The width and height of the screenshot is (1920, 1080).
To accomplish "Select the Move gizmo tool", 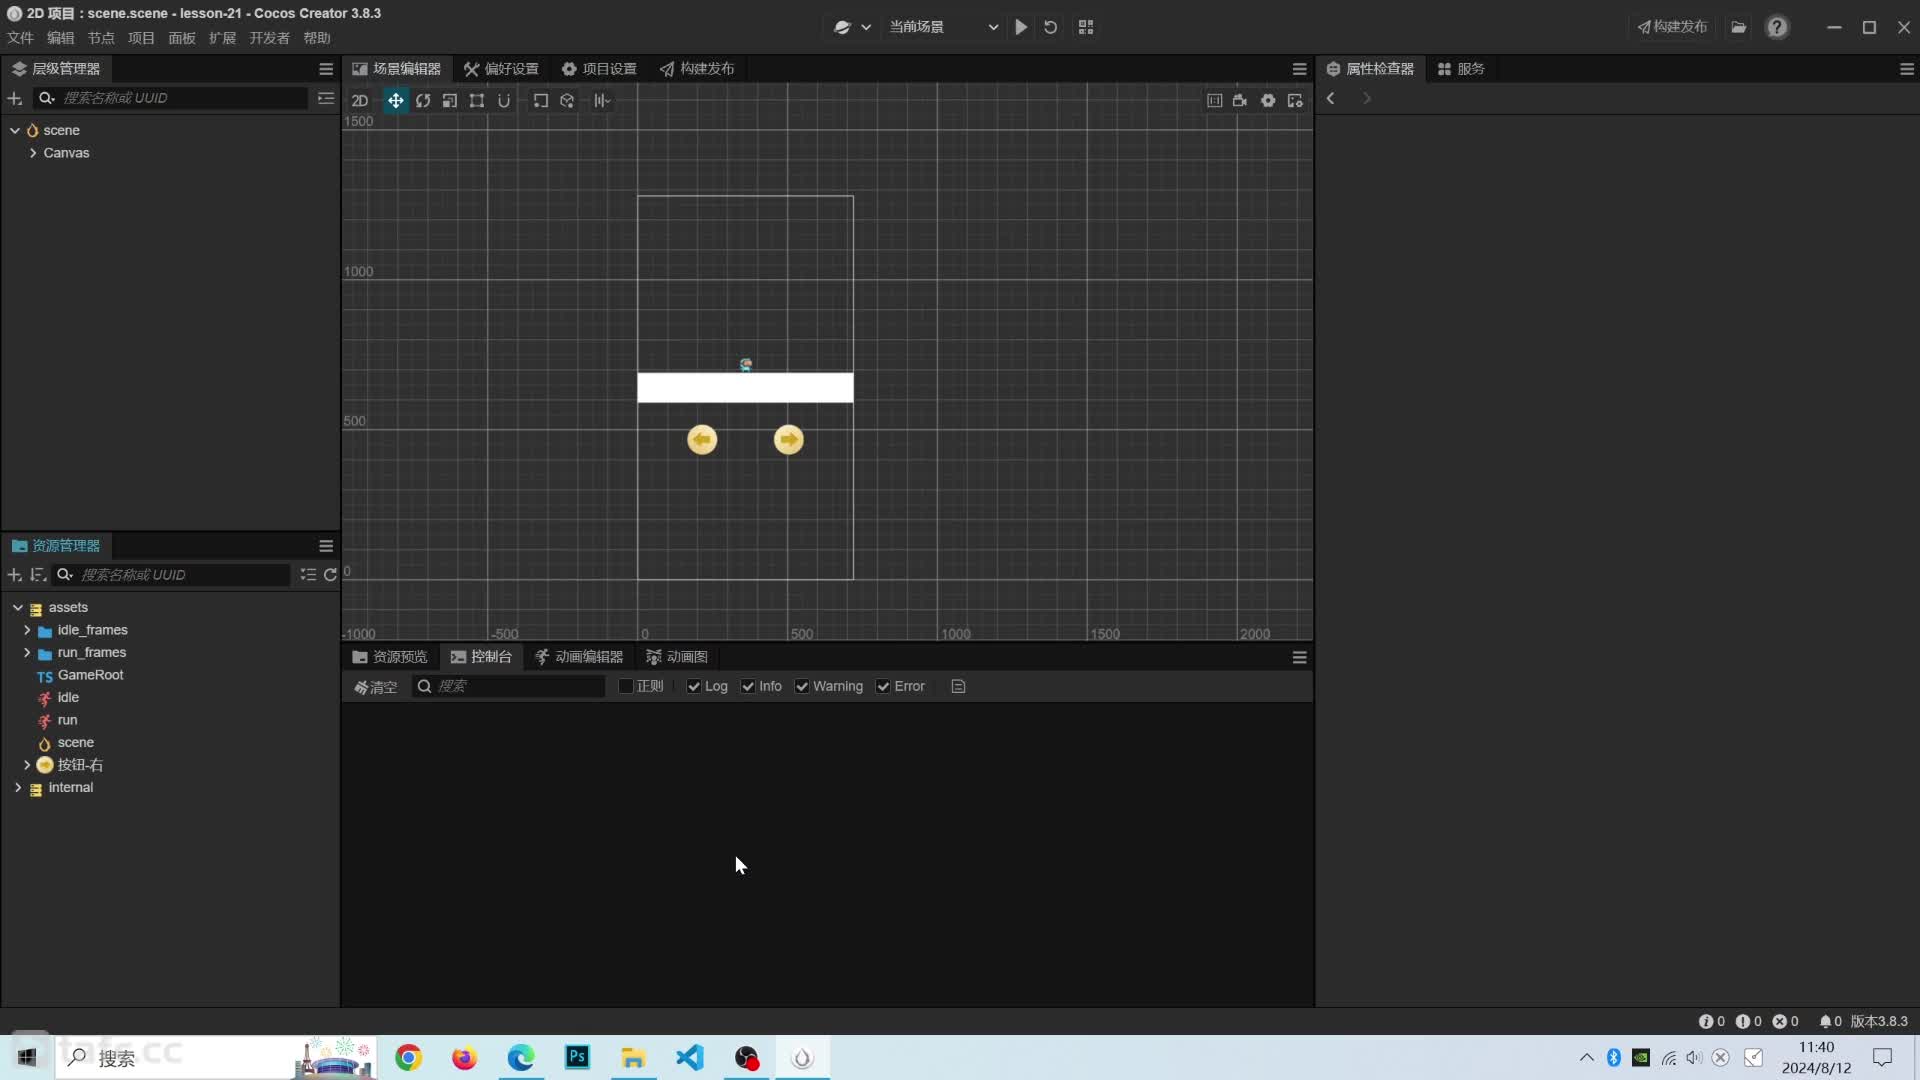I will 396,101.
